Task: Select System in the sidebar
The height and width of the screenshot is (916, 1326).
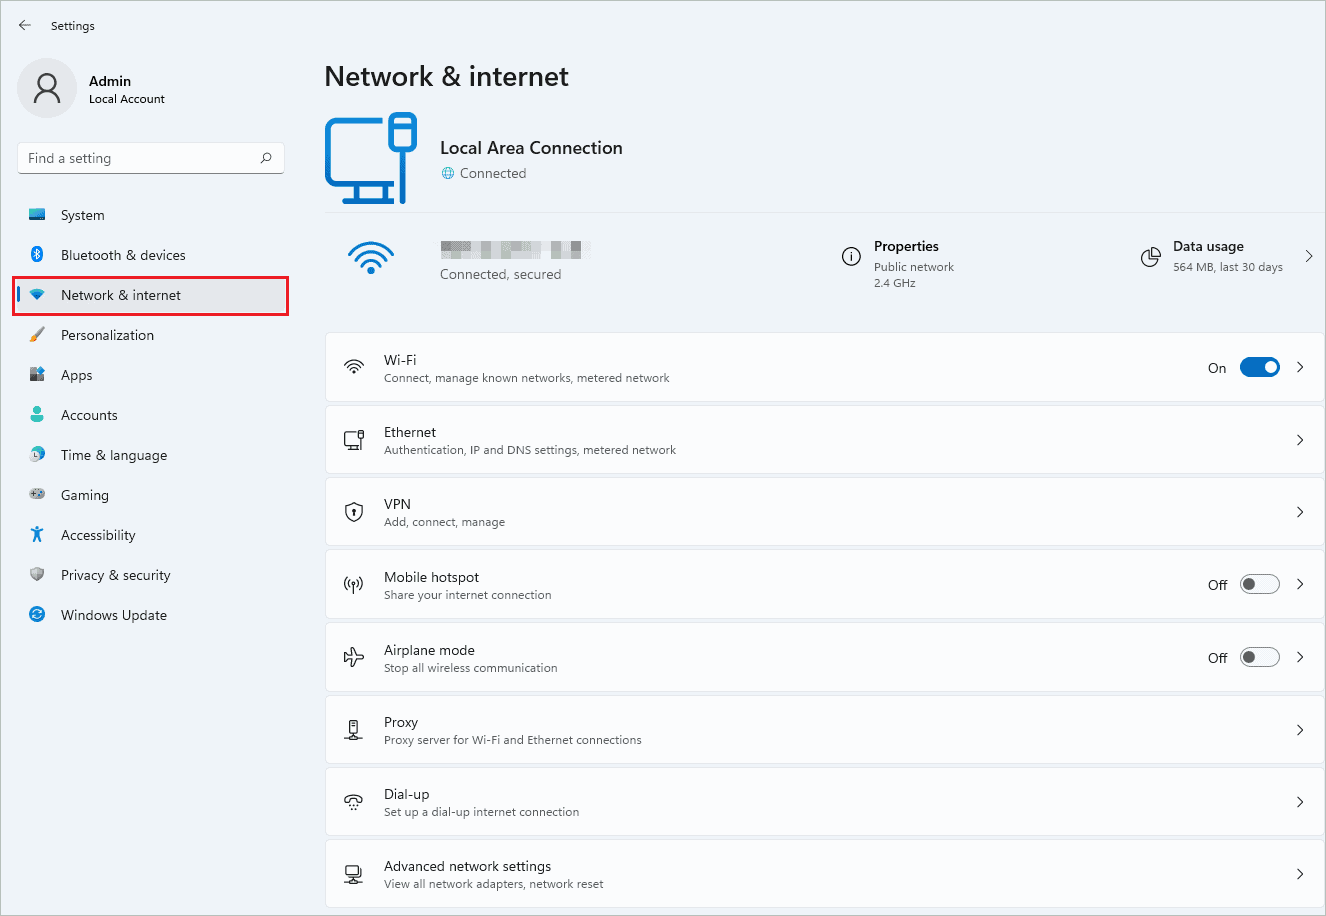Action: [x=151, y=215]
